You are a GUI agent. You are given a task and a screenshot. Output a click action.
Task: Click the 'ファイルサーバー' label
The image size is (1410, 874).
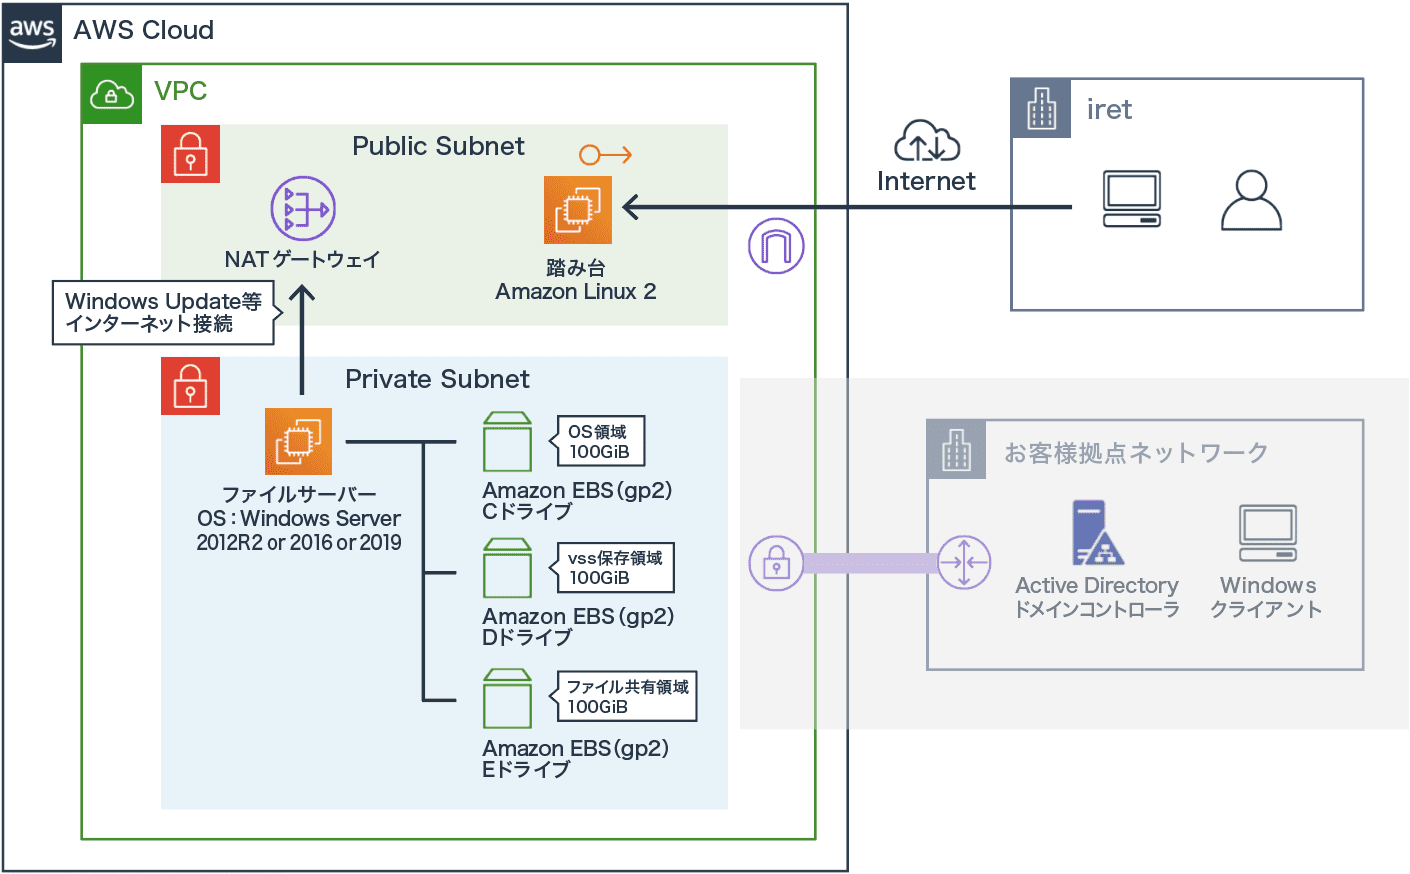pos(299,495)
